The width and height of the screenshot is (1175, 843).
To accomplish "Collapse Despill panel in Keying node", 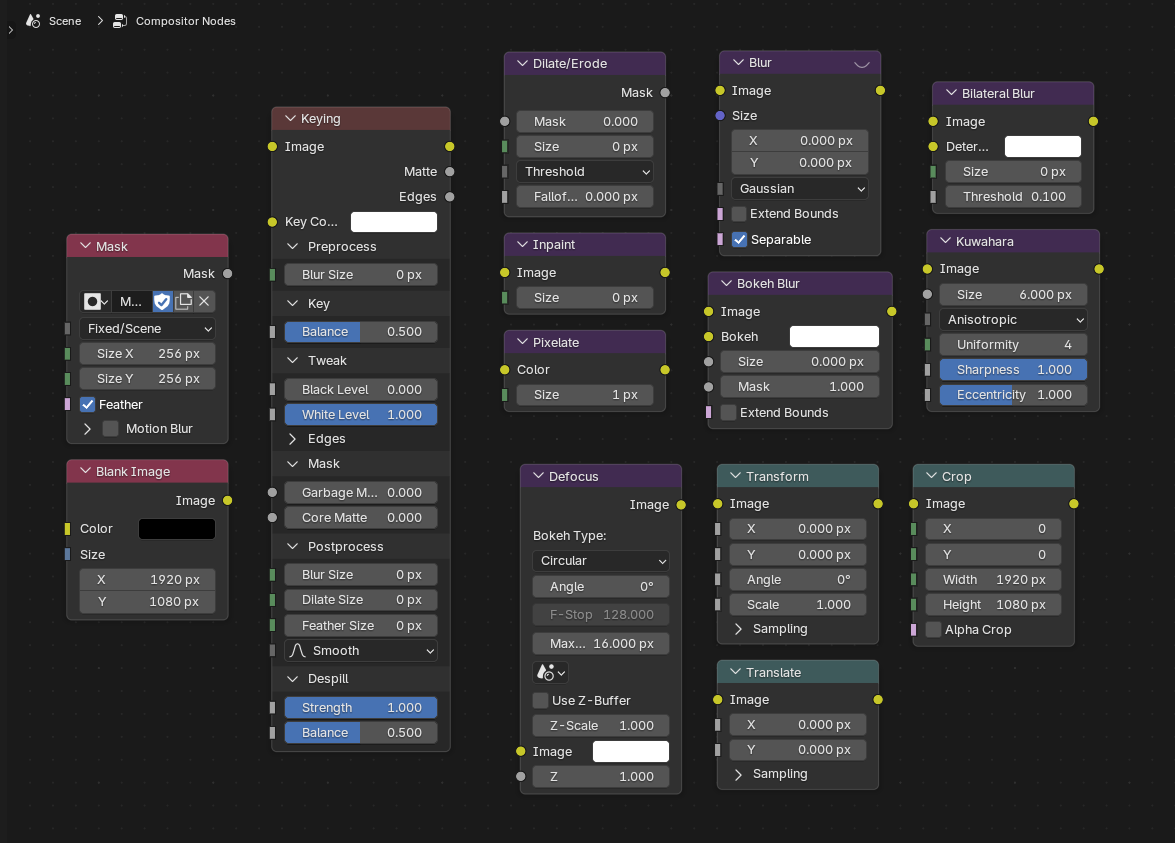I will tap(293, 679).
